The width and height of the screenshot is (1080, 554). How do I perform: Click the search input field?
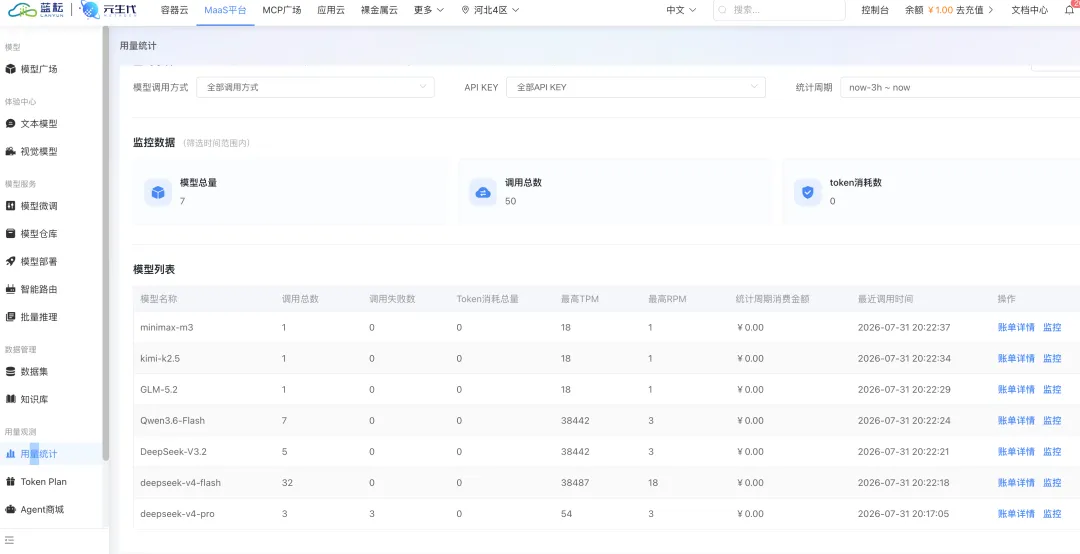779,10
